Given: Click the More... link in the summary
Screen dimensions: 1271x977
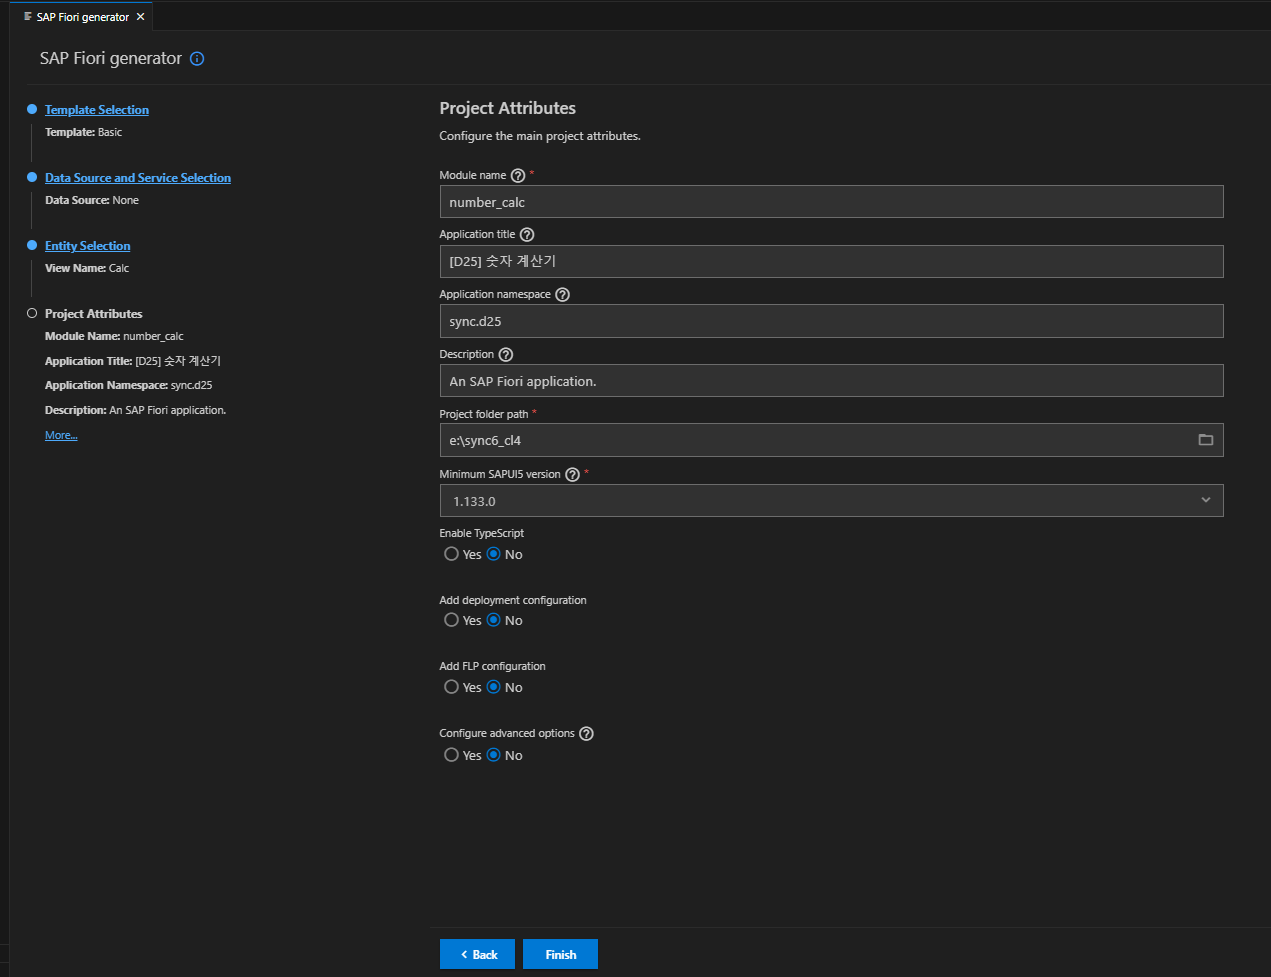Looking at the screenshot, I should (61, 435).
